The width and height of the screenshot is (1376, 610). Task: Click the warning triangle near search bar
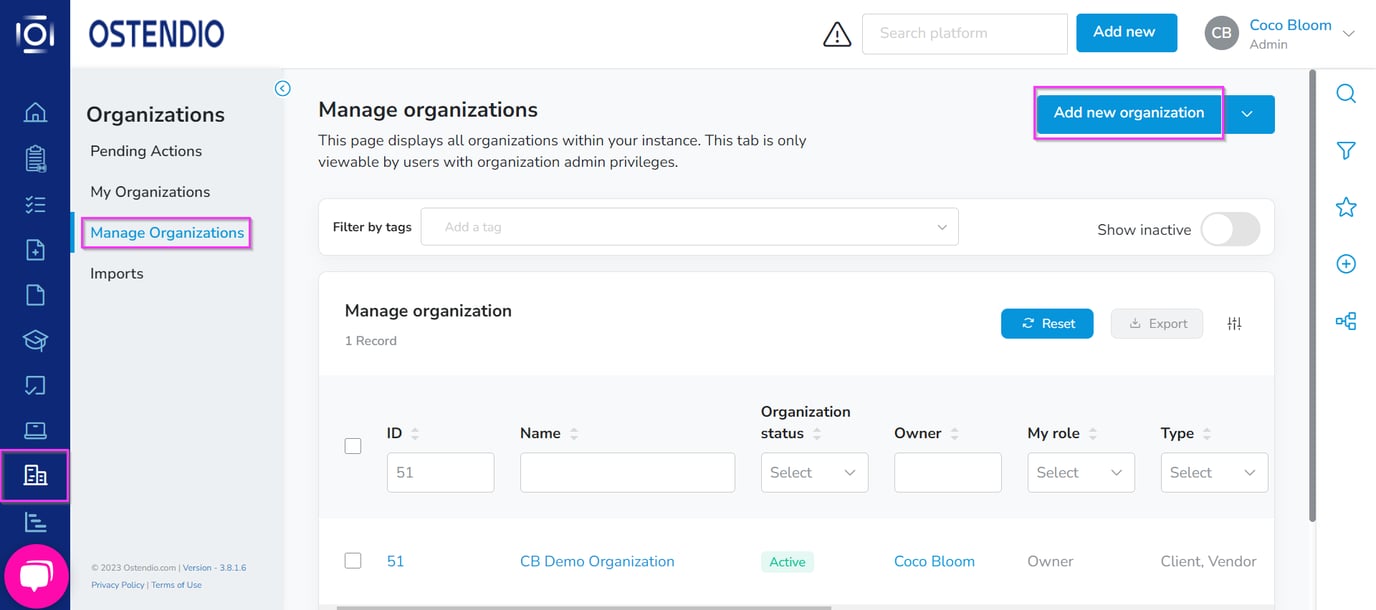(x=837, y=33)
